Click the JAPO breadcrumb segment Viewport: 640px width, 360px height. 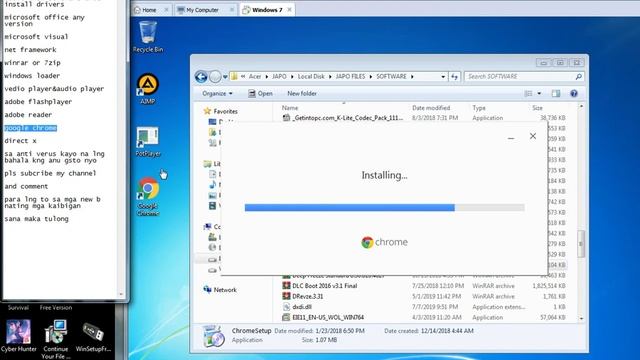(279, 77)
